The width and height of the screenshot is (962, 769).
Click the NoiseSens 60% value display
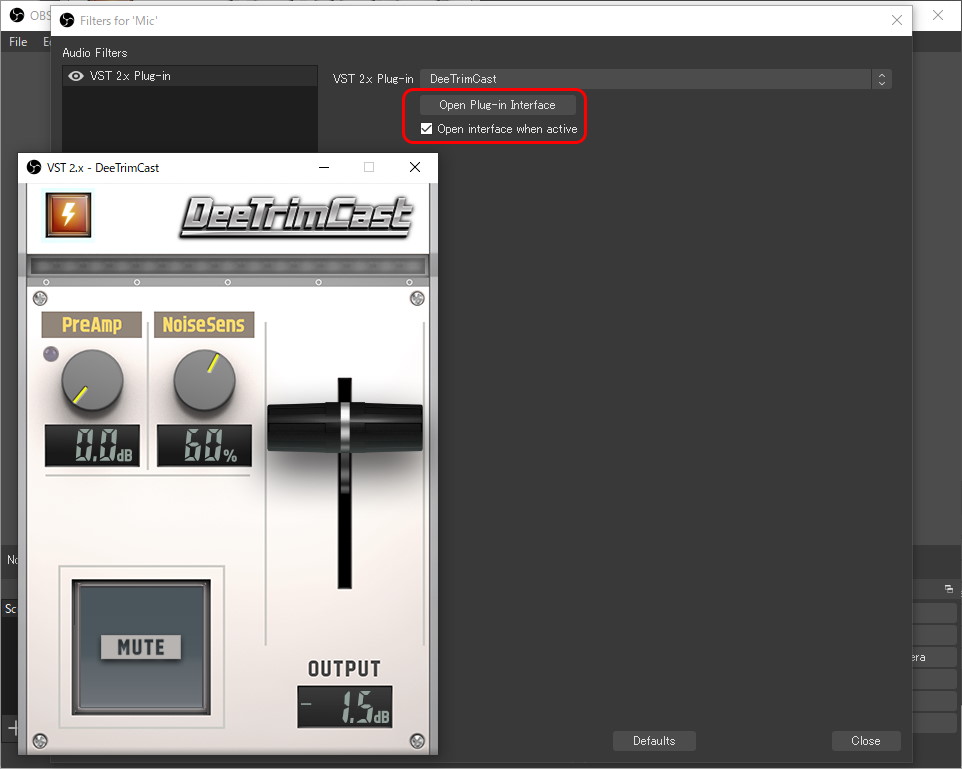(x=204, y=446)
